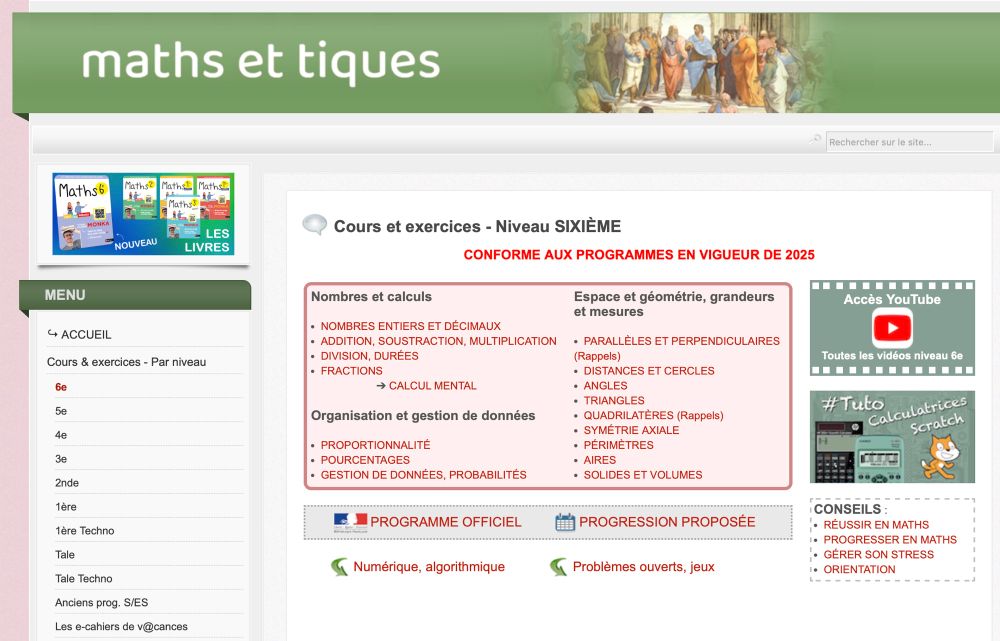The height and width of the screenshot is (641, 1000).
Task: Open the Tale Techno menu item
Action: [x=84, y=578]
